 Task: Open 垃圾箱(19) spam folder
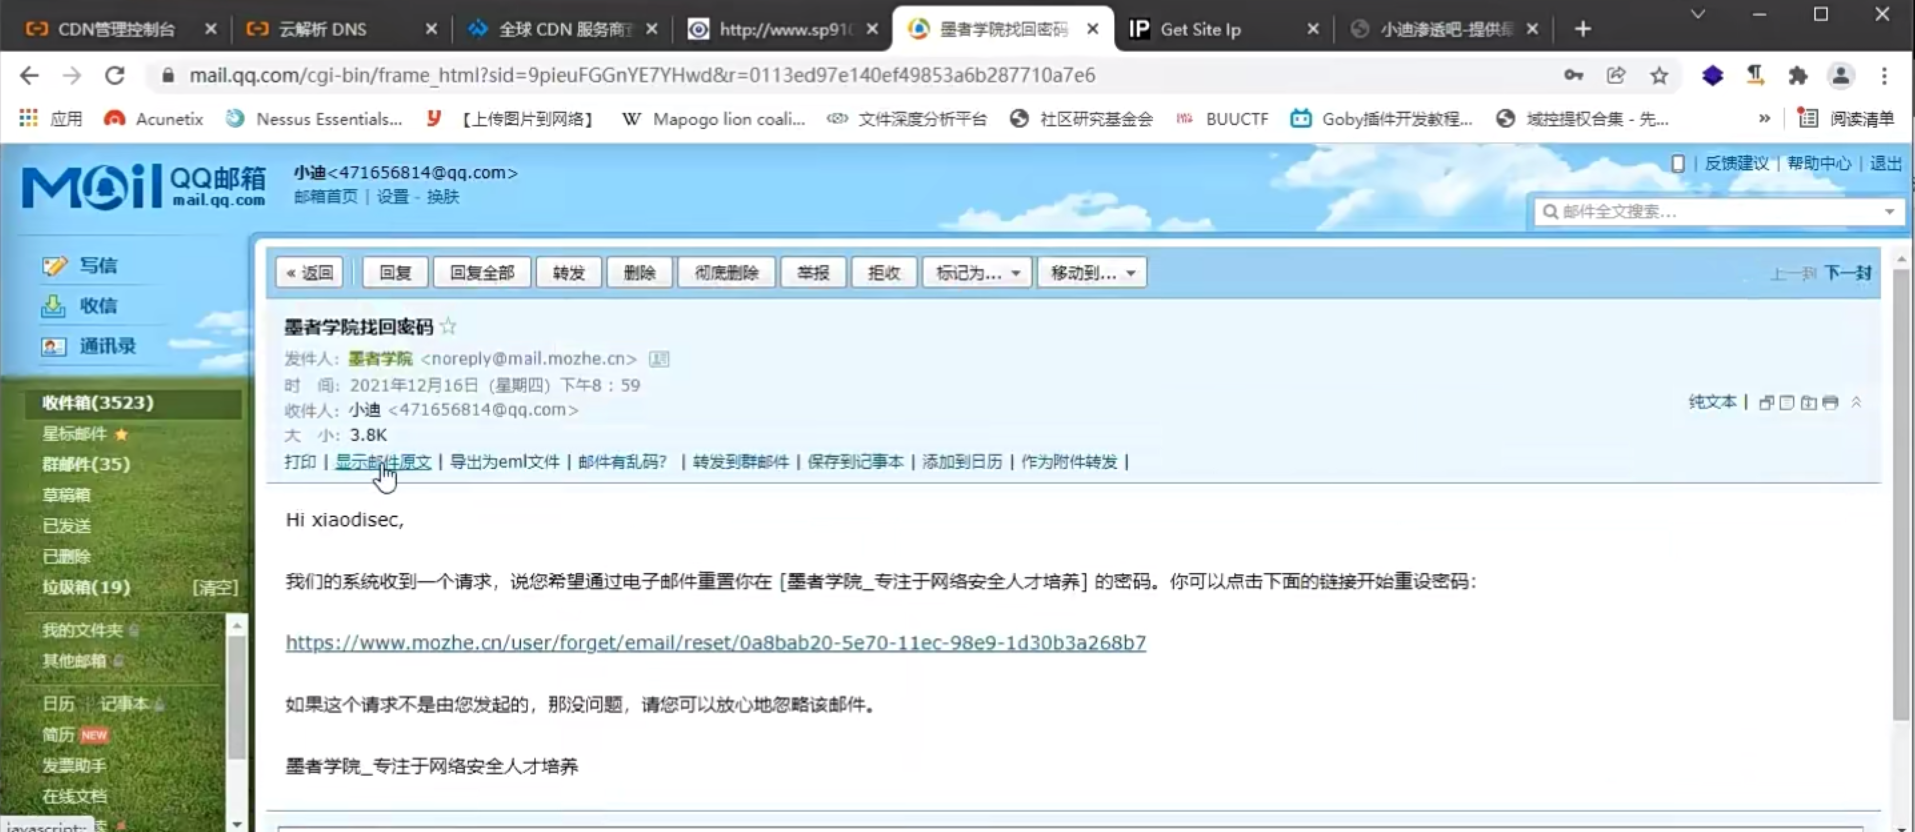point(86,587)
